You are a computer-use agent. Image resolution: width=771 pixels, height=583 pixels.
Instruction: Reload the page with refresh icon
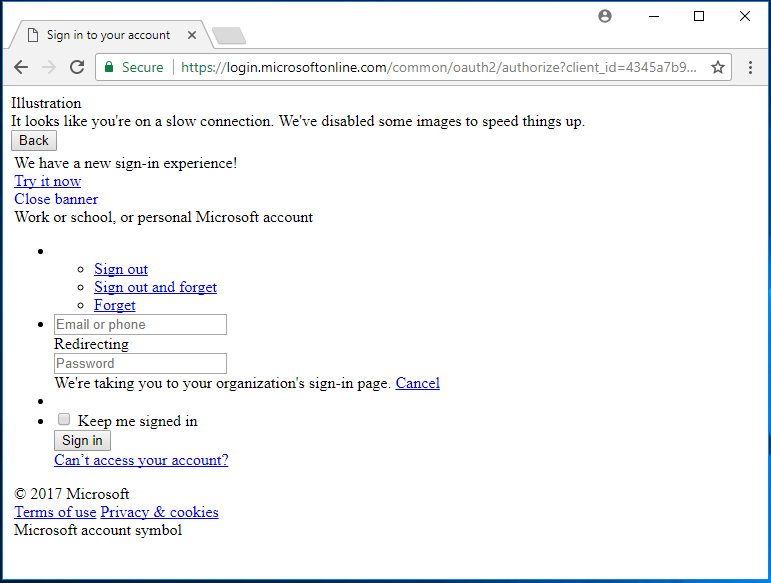(77, 67)
